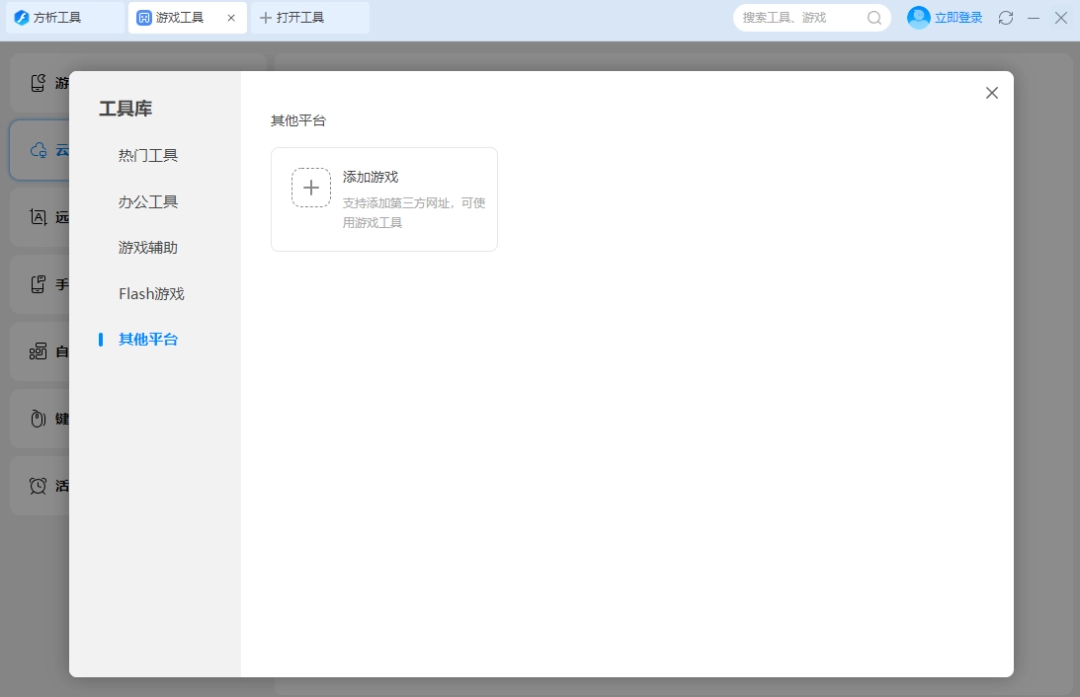Click the magnifier icon in the search bar

(x=874, y=17)
